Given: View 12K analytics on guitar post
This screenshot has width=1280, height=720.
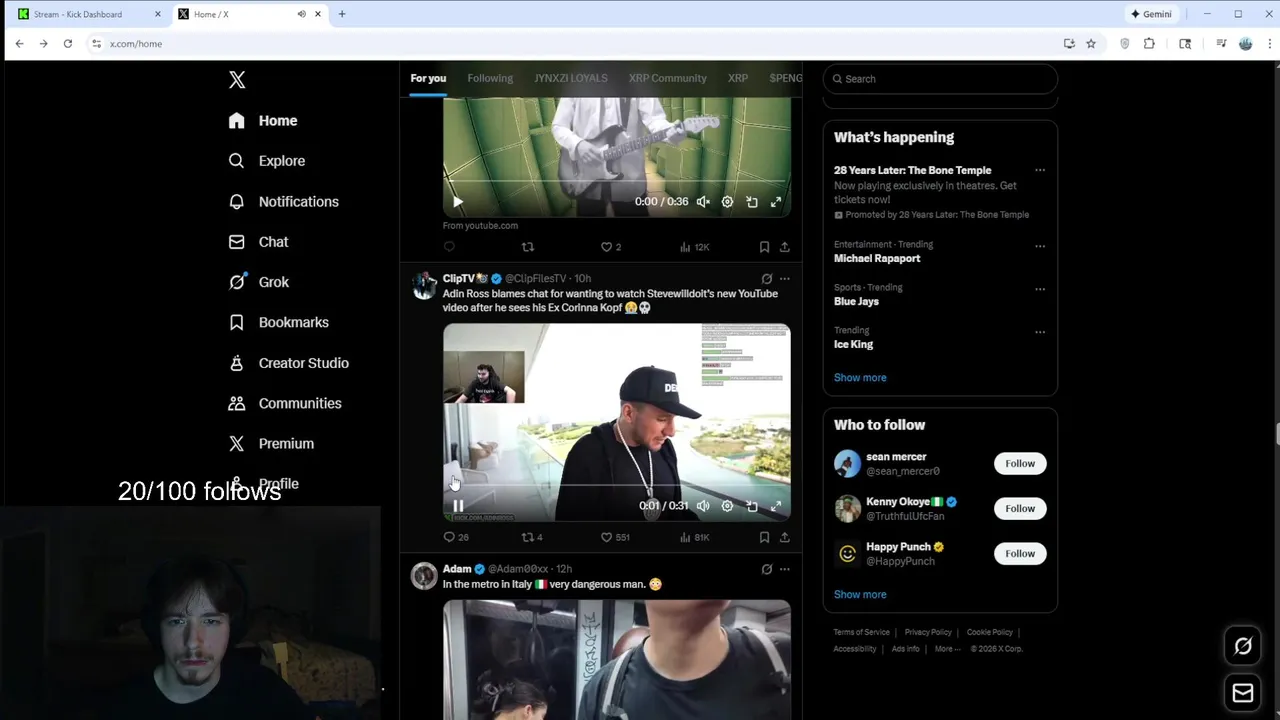Looking at the screenshot, I should coord(694,247).
